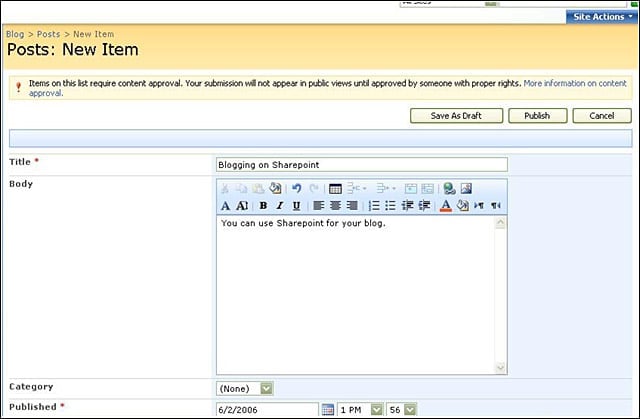Align body text left
Viewport: 640px width, 419px height.
[x=318, y=206]
